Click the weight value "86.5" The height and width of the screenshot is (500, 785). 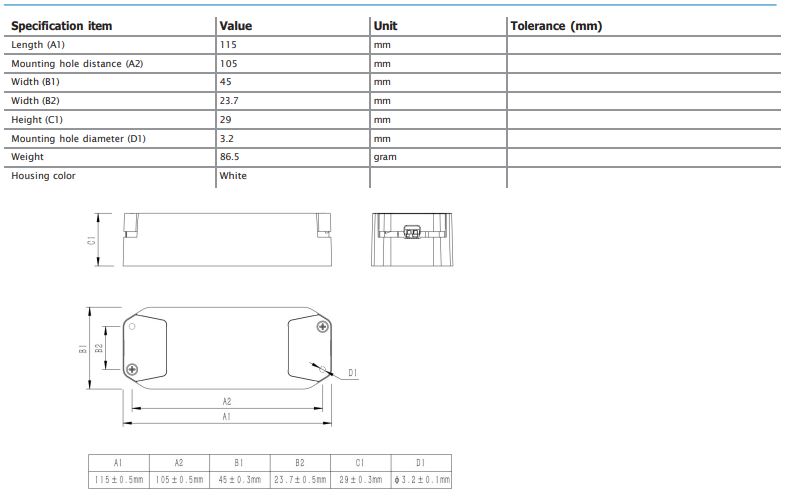point(230,157)
